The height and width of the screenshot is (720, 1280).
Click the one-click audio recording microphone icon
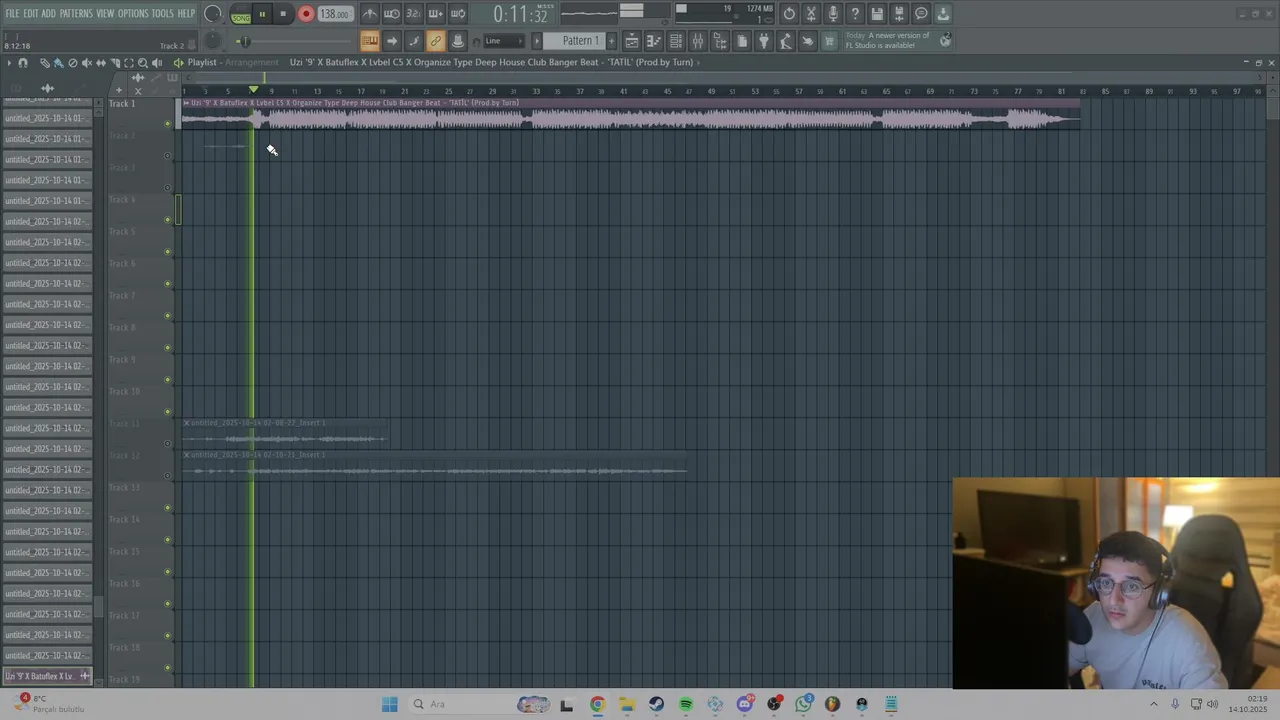click(833, 14)
